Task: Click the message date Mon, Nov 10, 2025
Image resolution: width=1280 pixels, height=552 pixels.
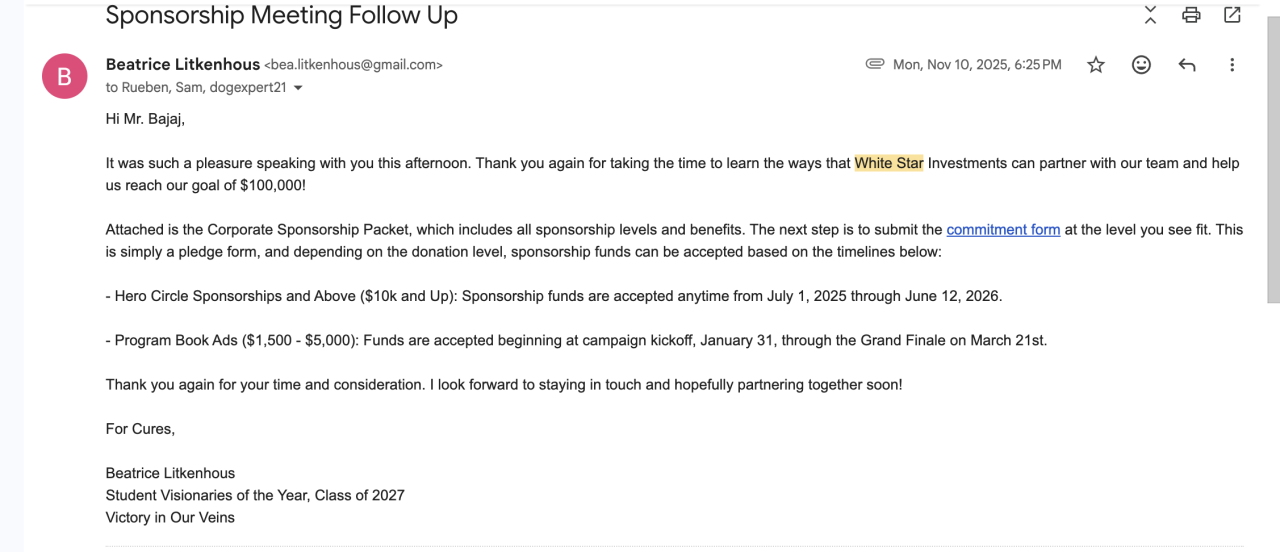Action: [x=977, y=65]
